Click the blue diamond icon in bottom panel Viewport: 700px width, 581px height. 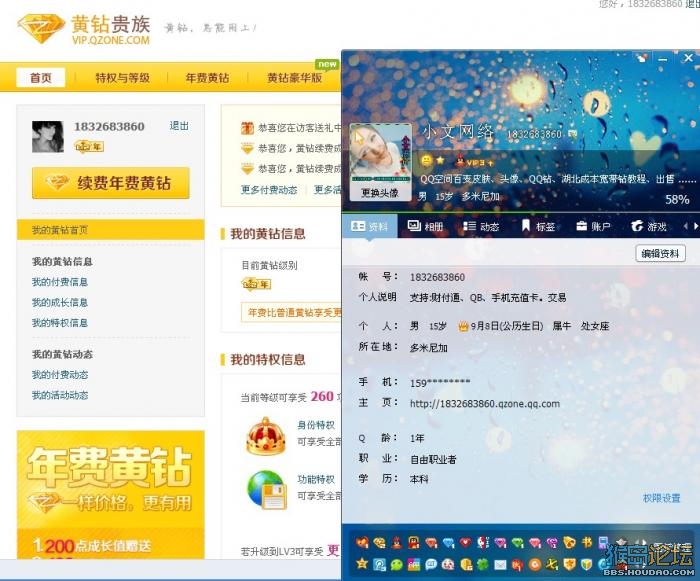click(448, 543)
